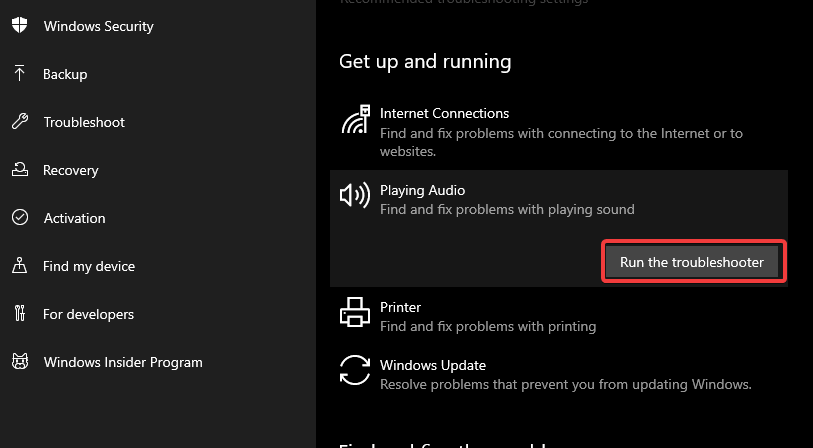Run the troubleshooter for Playing Audio
813x448 pixels.
(692, 262)
